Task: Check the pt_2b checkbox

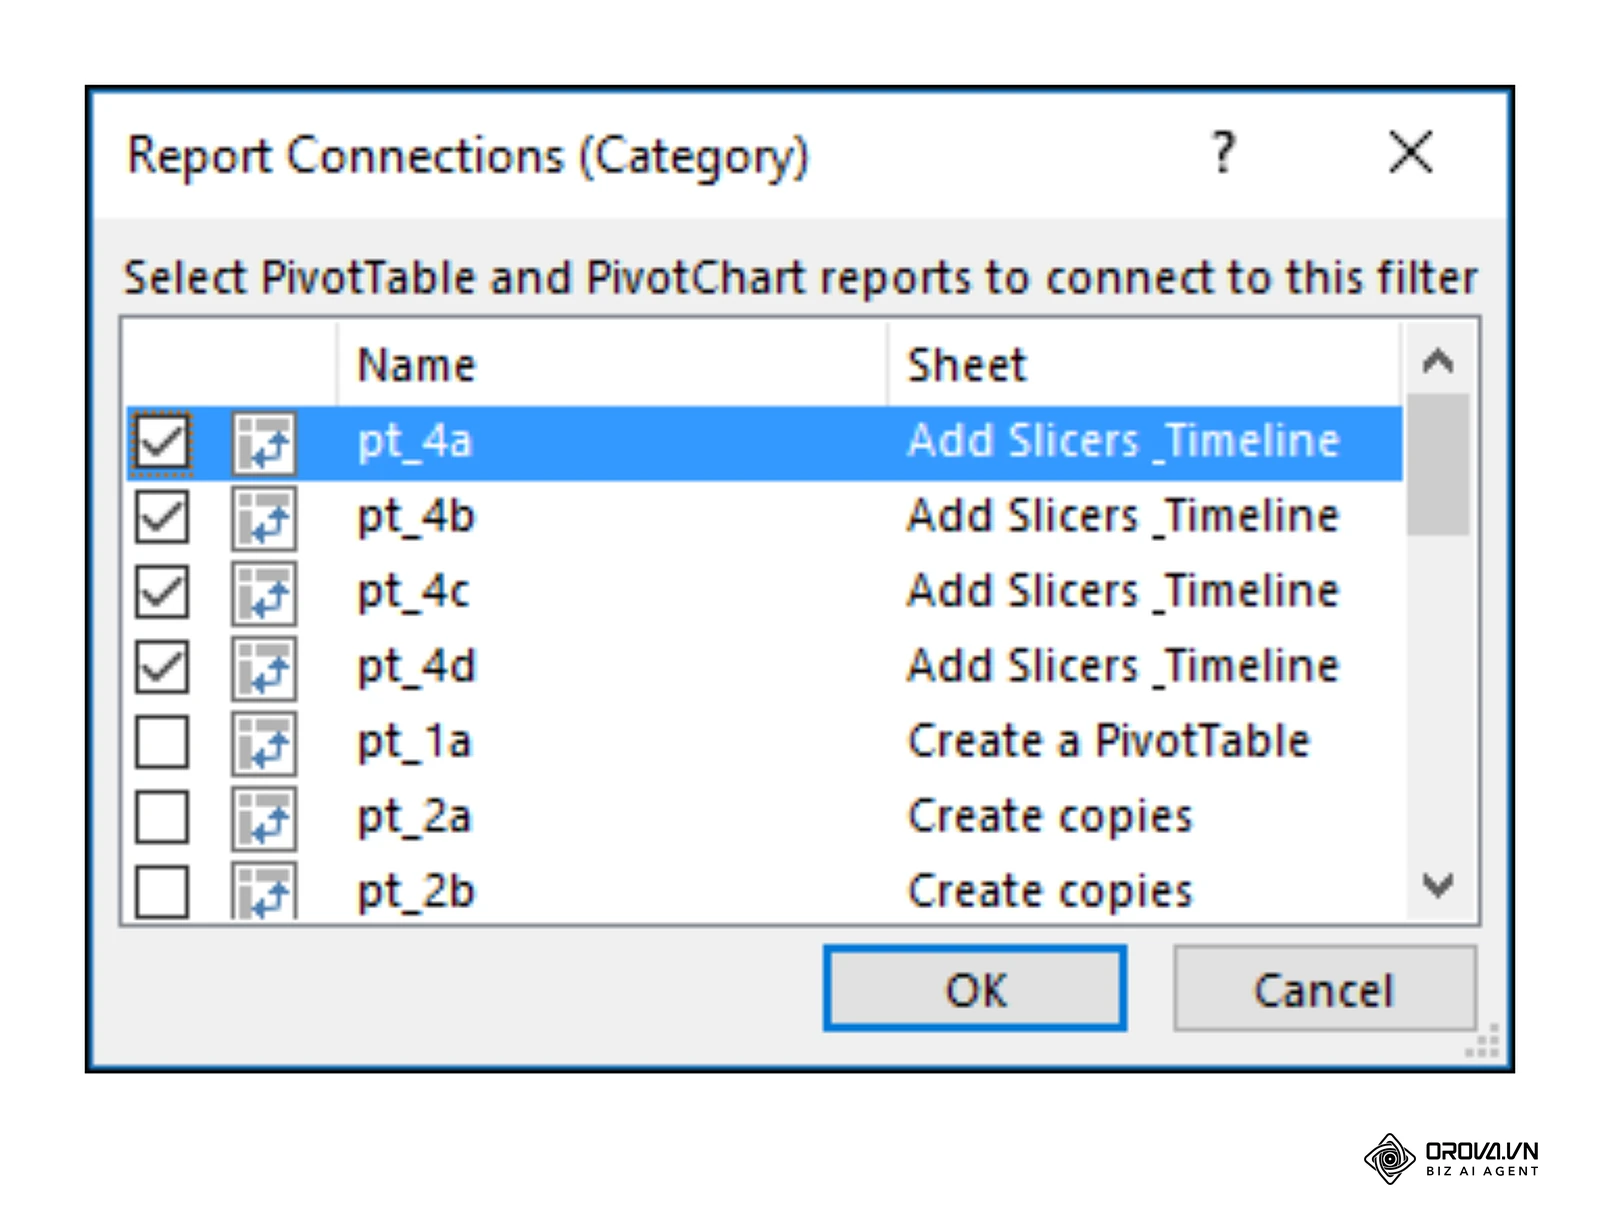Action: (161, 891)
